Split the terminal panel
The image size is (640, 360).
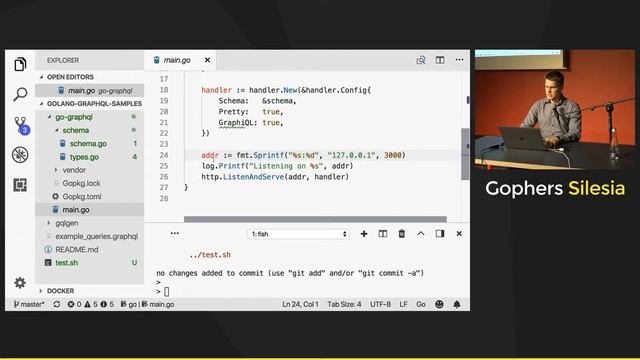(382, 234)
